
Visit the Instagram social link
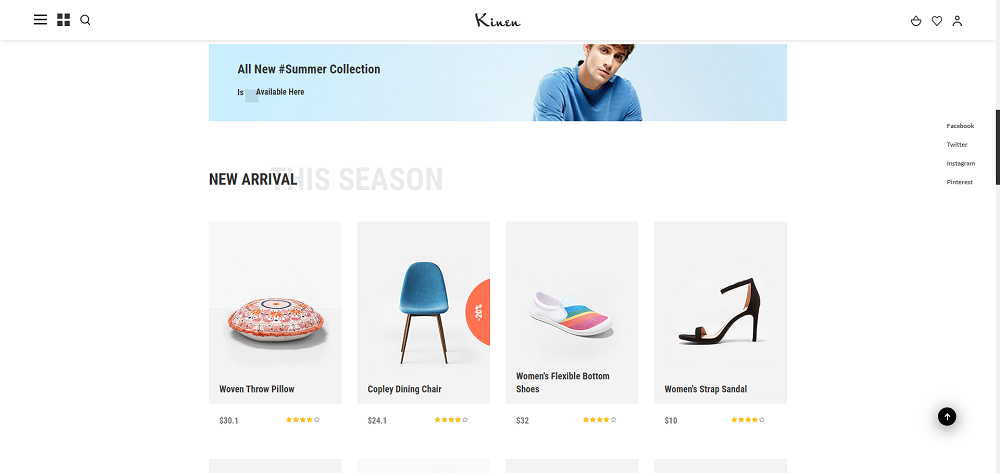pos(960,163)
